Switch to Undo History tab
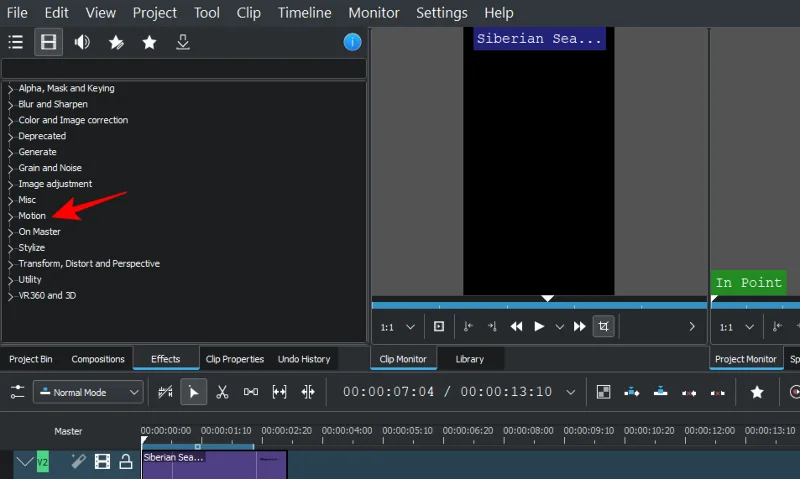This screenshot has width=800, height=479. pyautogui.click(x=304, y=359)
